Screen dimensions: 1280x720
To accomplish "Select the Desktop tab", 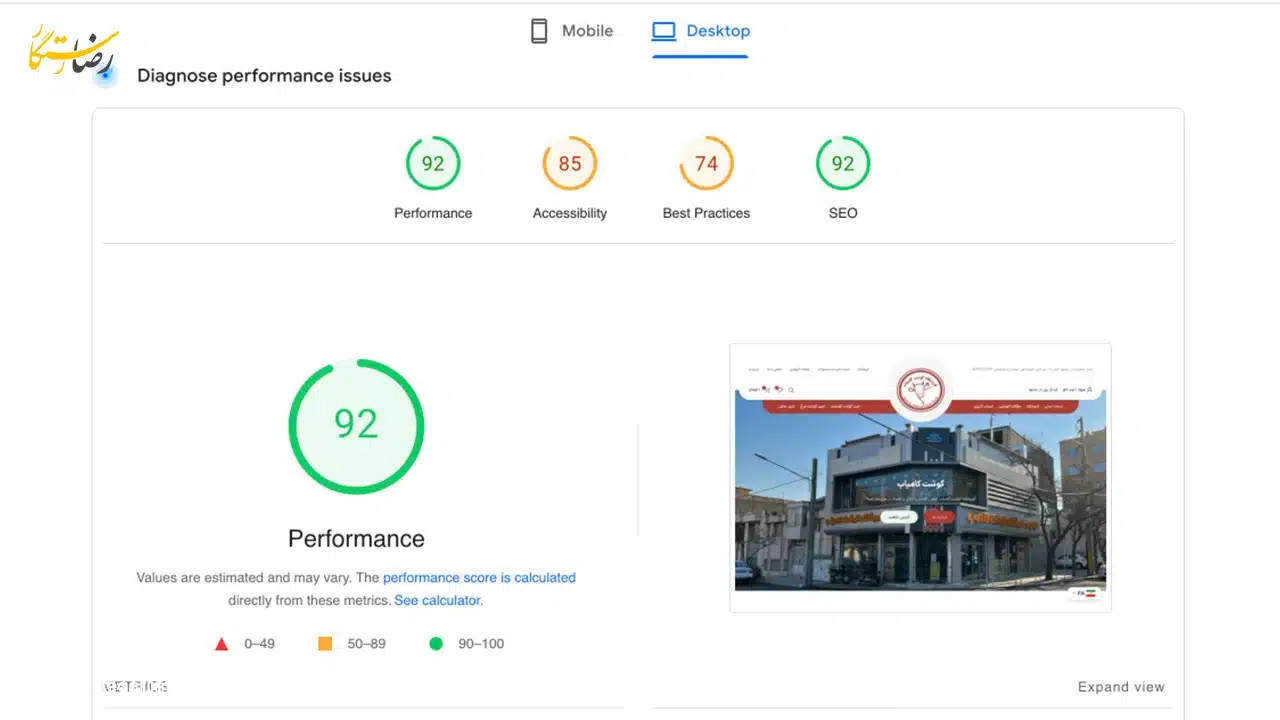I will tap(700, 31).
